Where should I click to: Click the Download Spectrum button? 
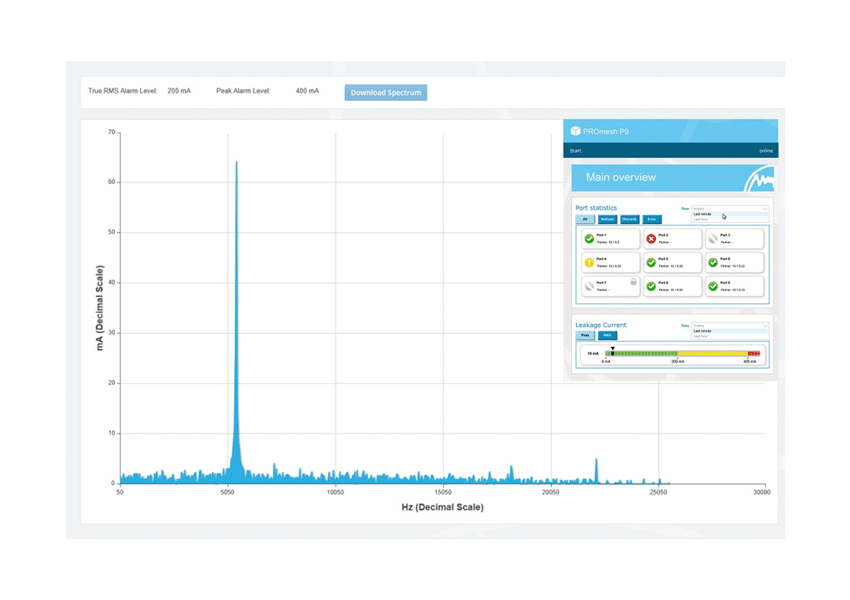(385, 92)
